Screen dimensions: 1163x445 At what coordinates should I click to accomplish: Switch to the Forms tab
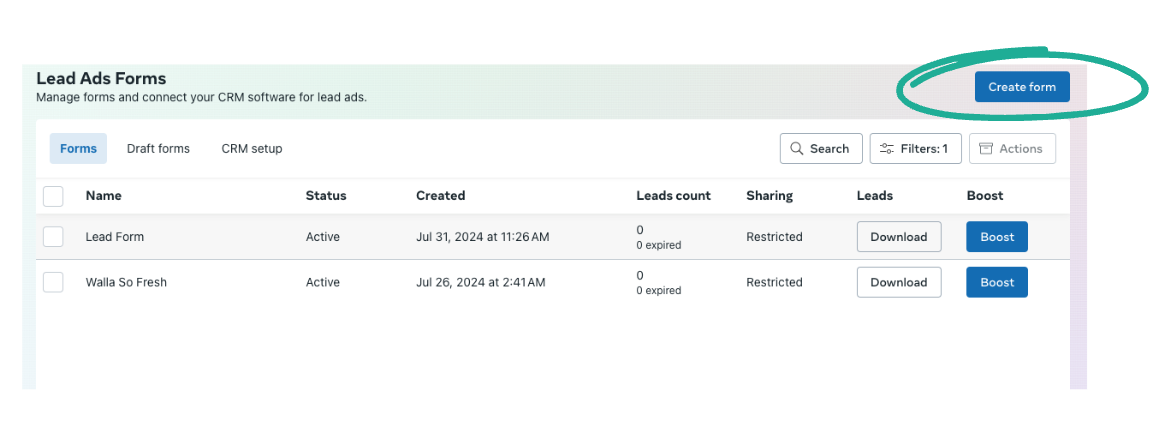coord(78,149)
